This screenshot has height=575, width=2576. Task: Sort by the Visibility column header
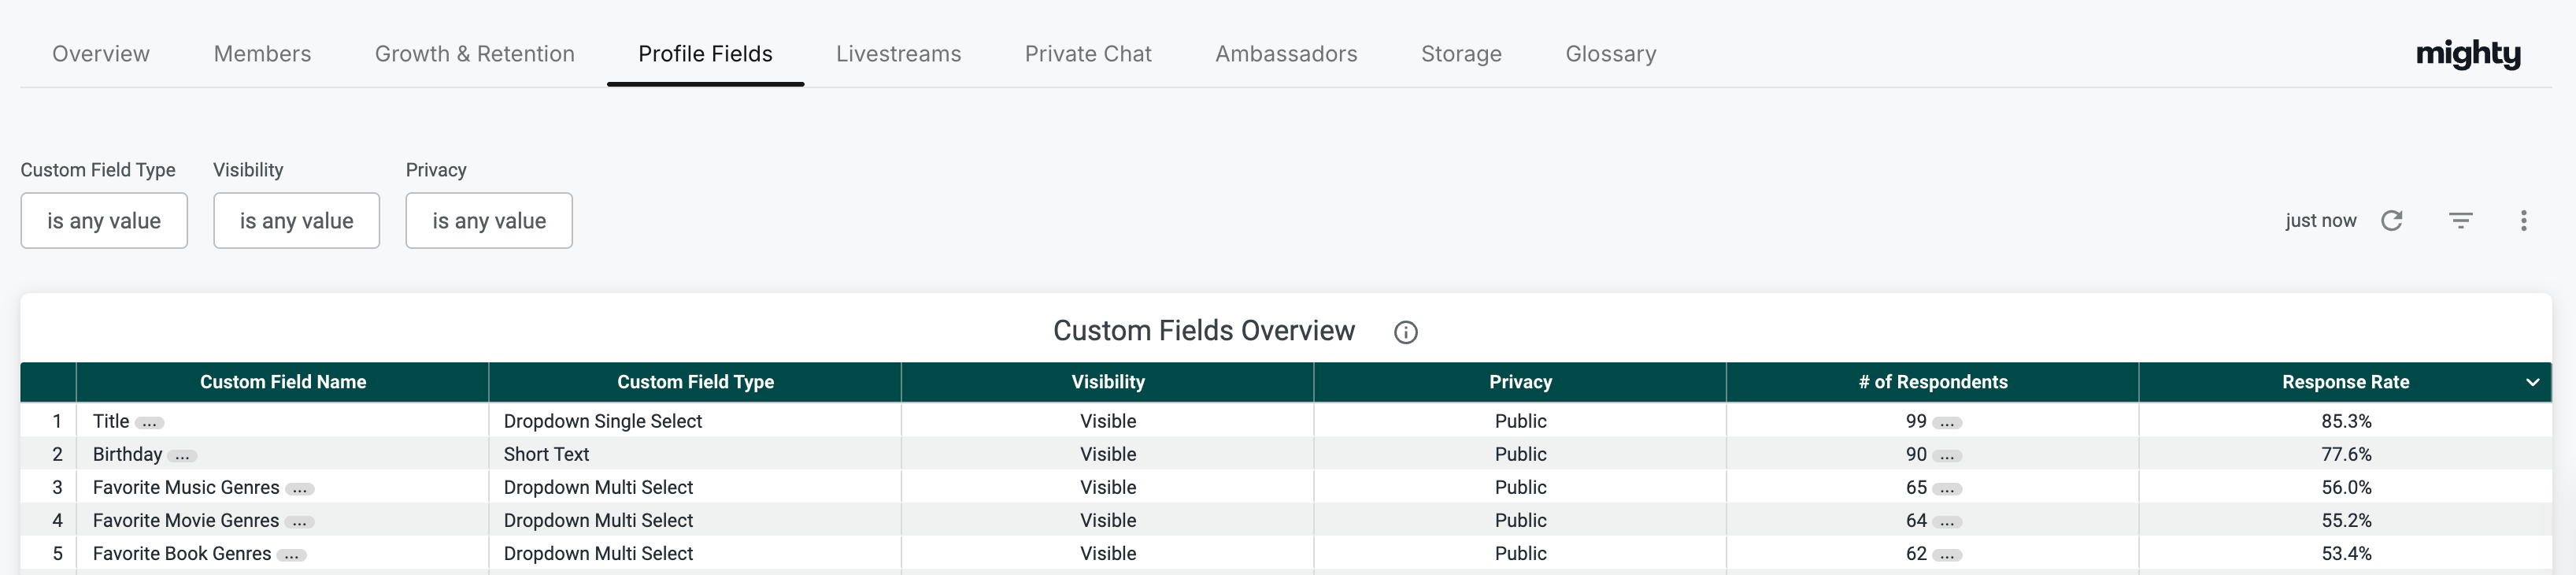click(x=1108, y=382)
